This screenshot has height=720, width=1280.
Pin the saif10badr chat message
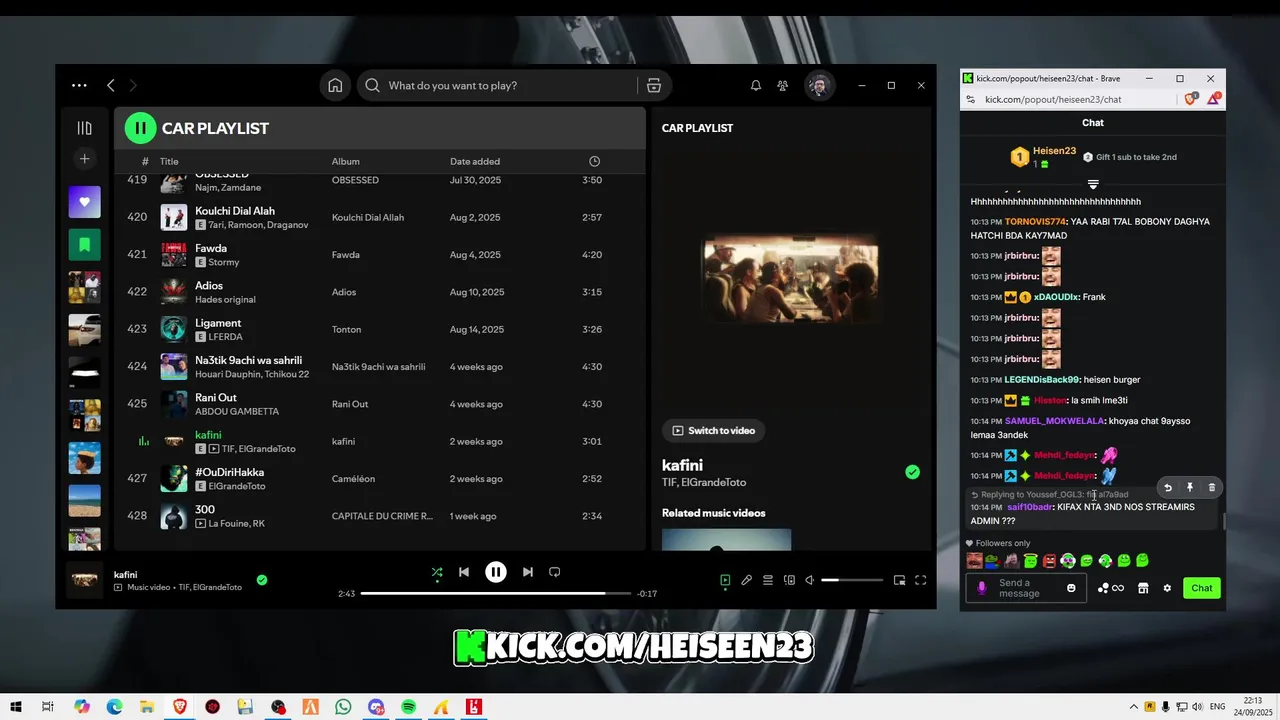click(1190, 488)
